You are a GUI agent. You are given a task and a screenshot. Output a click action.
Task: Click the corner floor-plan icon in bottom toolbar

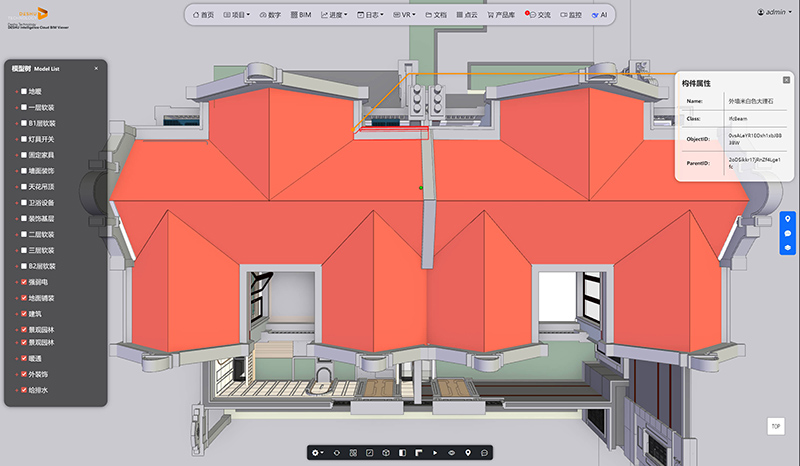[419, 453]
